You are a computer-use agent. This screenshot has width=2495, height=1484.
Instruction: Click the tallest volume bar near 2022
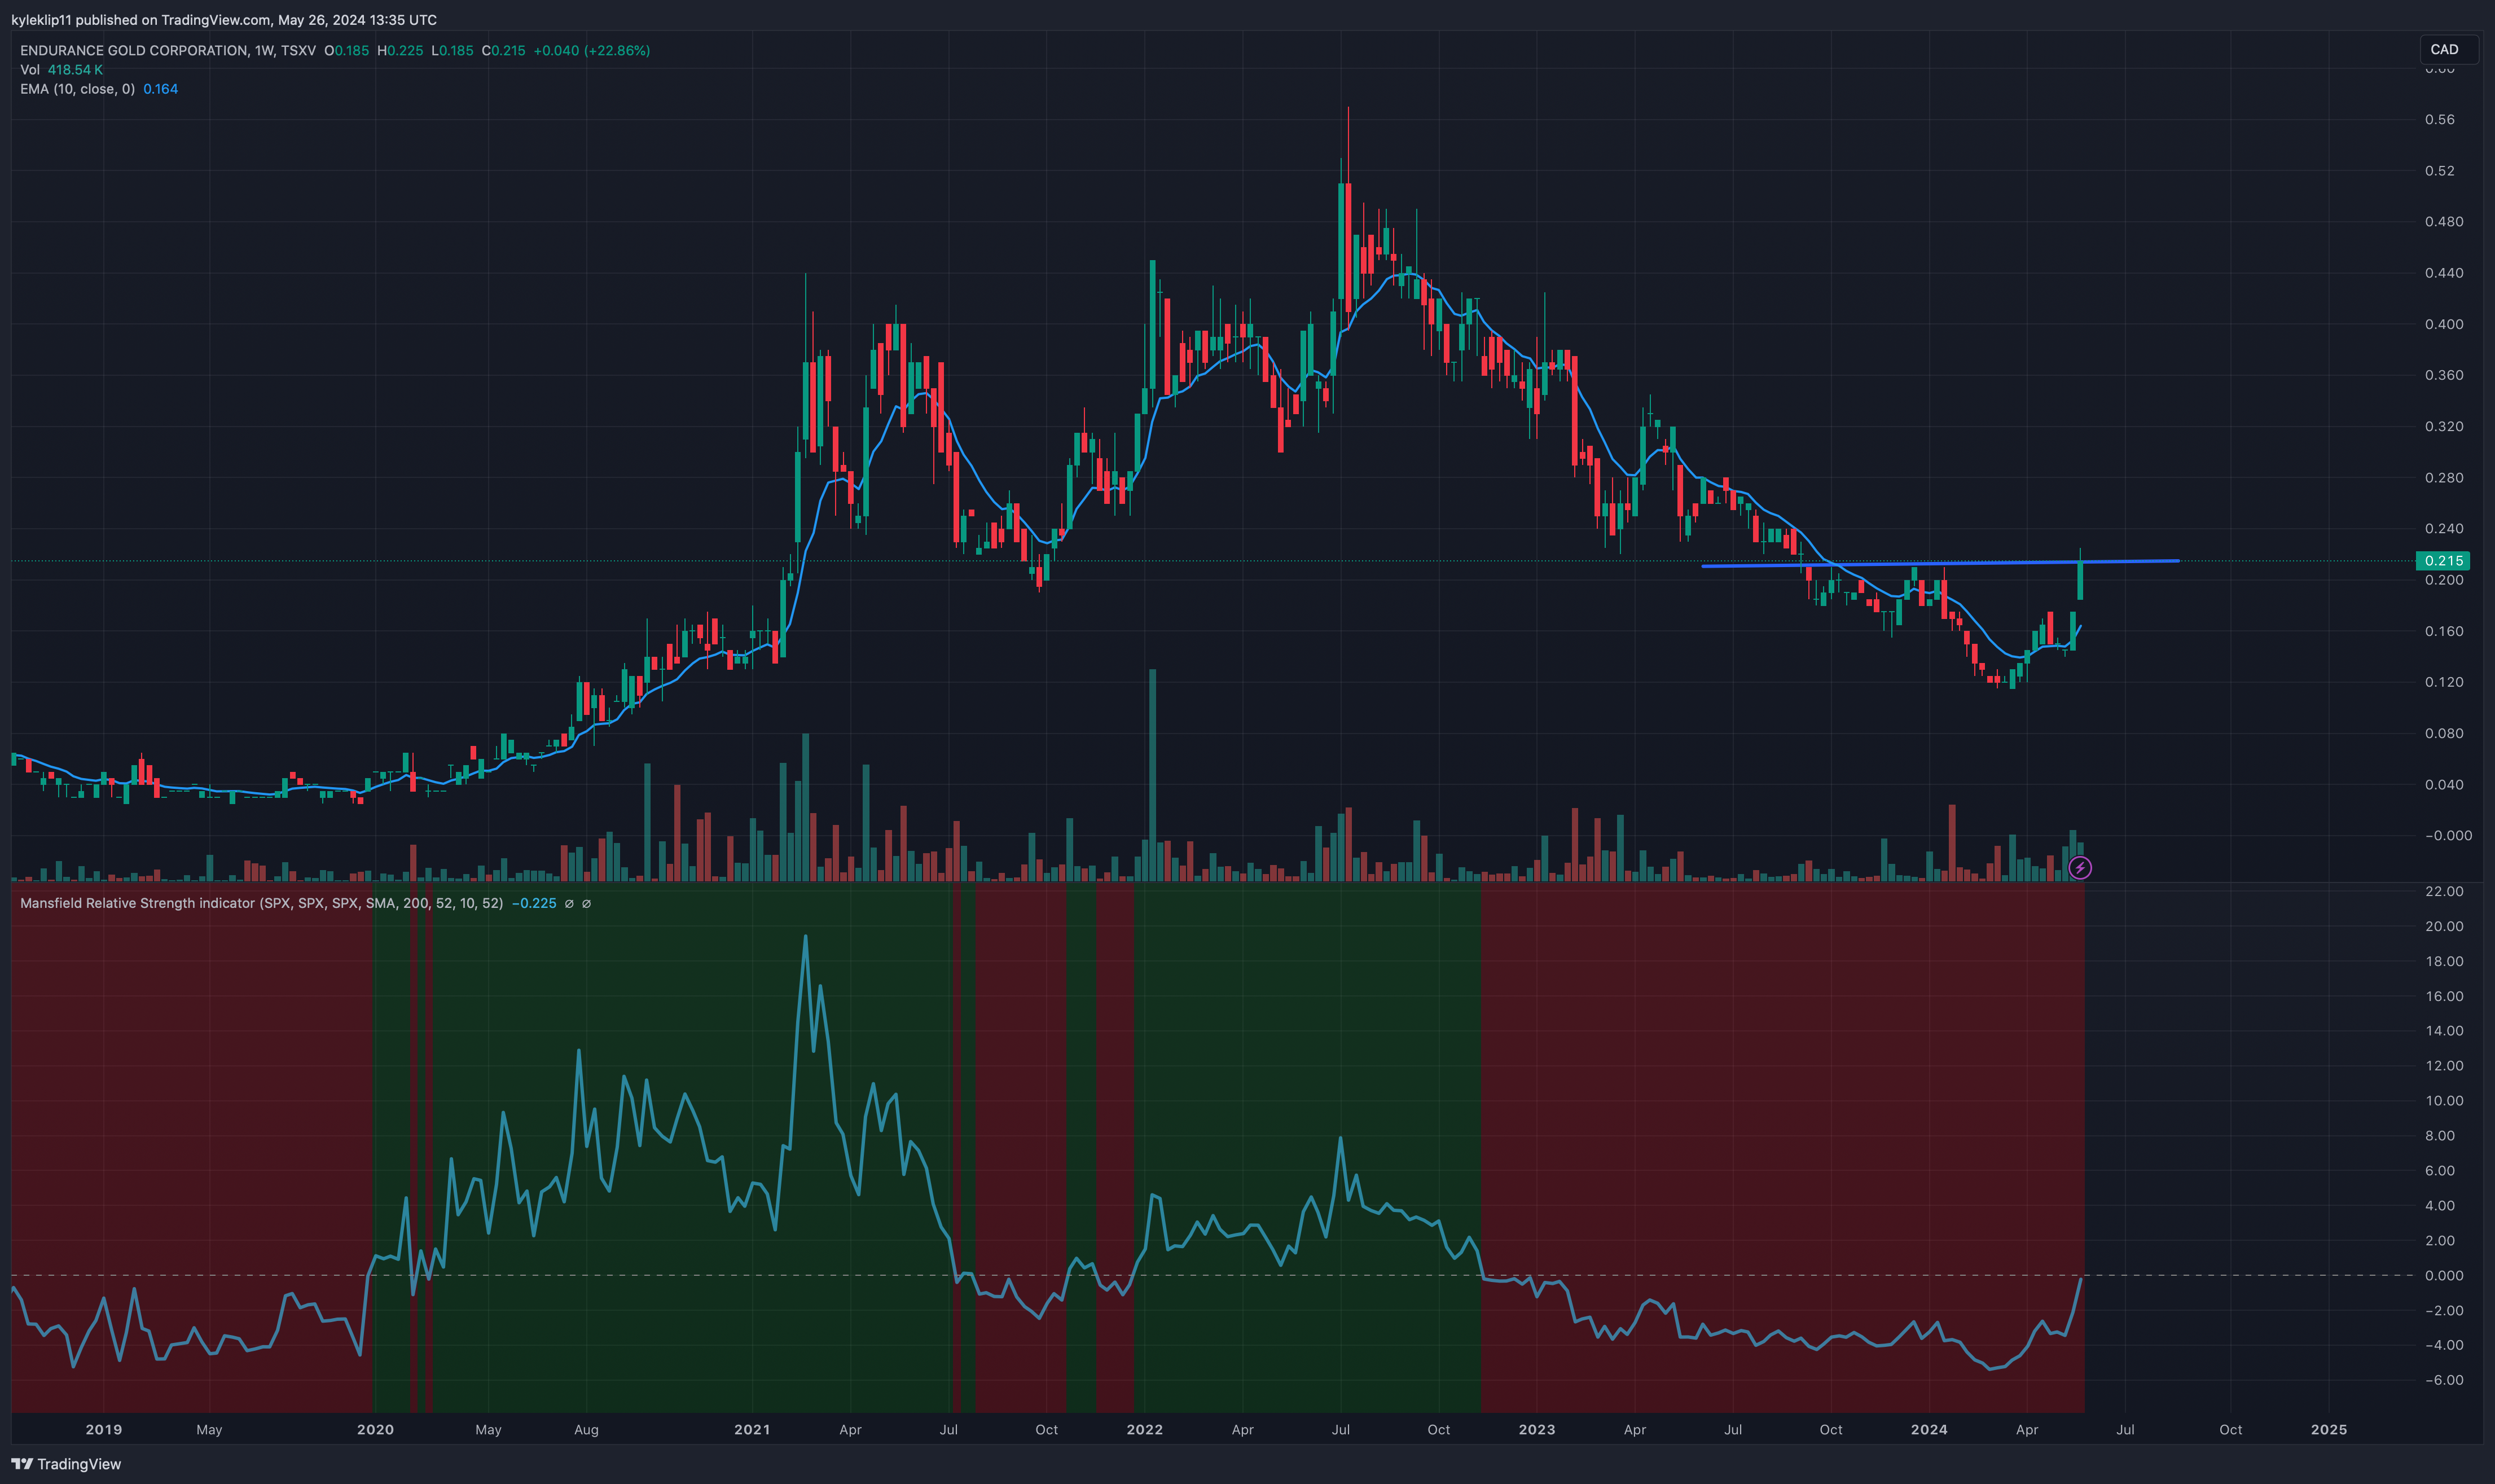1152,775
